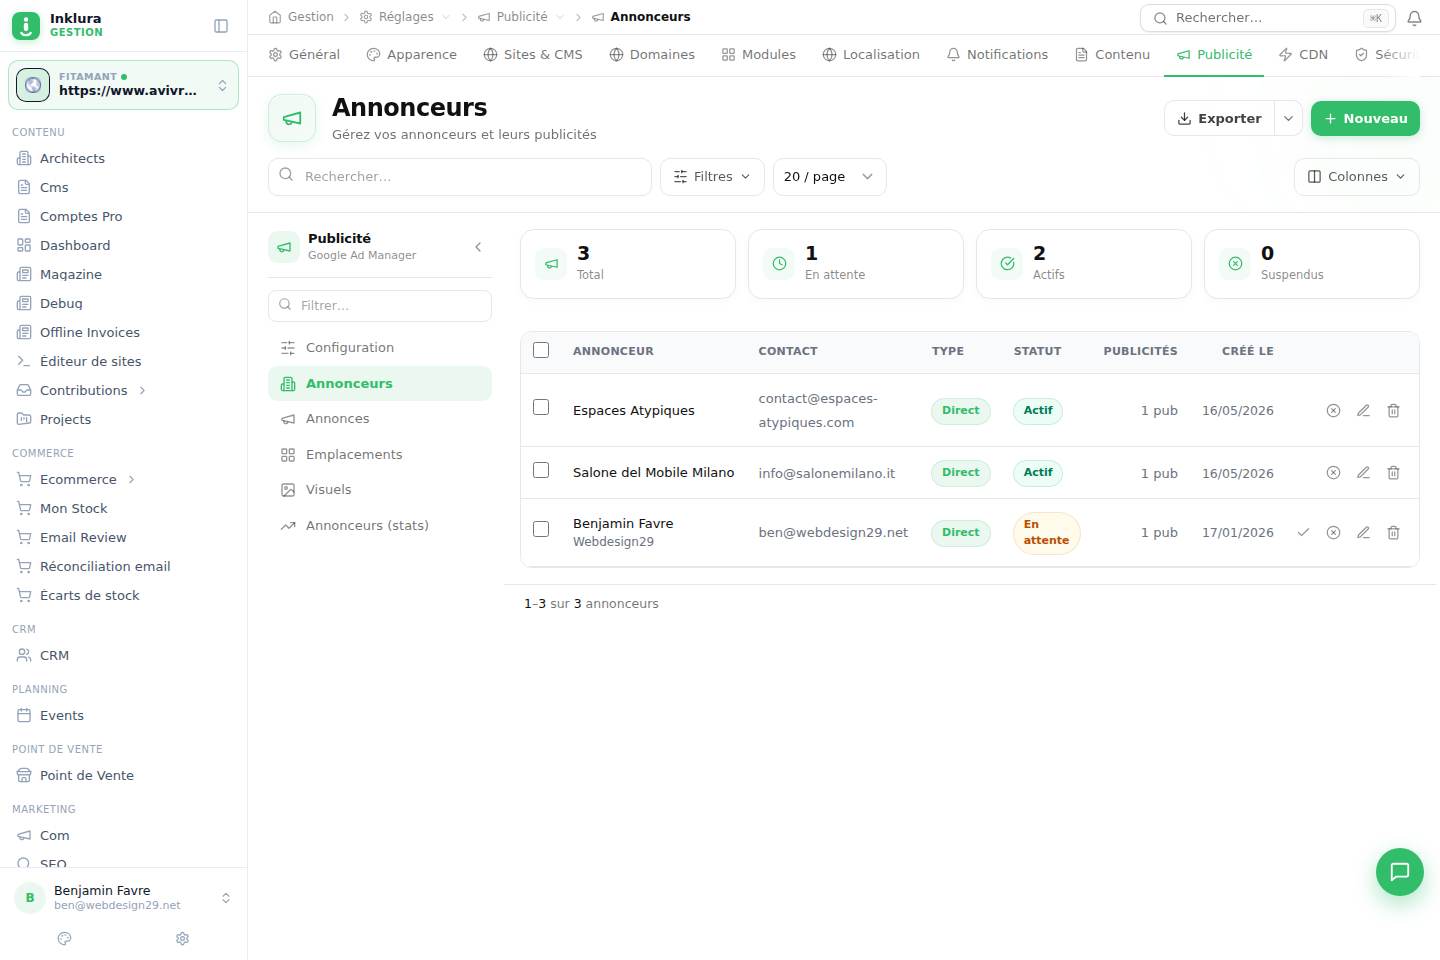This screenshot has height=960, width=1440.
Task: Open the 20 / page dropdown
Action: click(x=829, y=177)
